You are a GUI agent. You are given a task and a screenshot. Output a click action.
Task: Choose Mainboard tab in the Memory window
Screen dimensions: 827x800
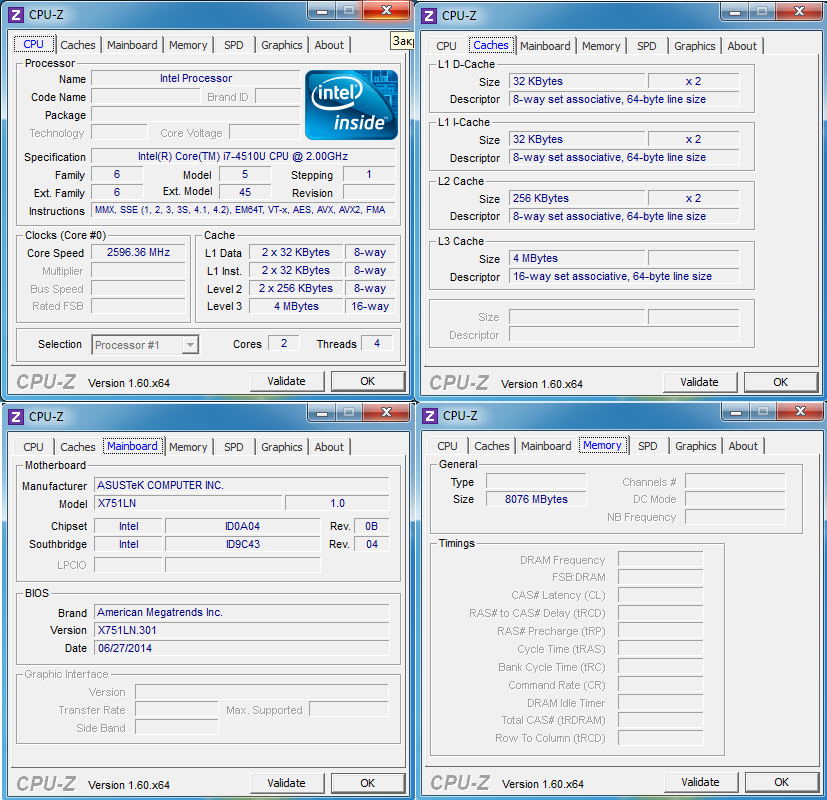tap(546, 446)
